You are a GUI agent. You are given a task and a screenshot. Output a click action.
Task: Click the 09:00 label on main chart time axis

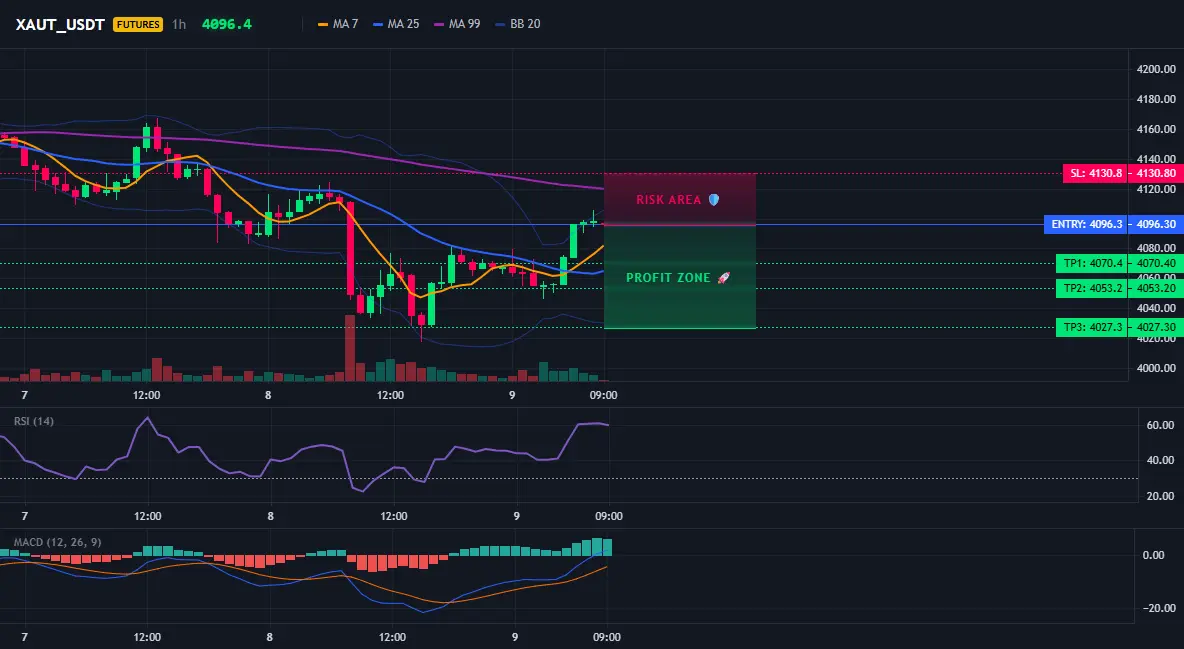click(x=603, y=395)
